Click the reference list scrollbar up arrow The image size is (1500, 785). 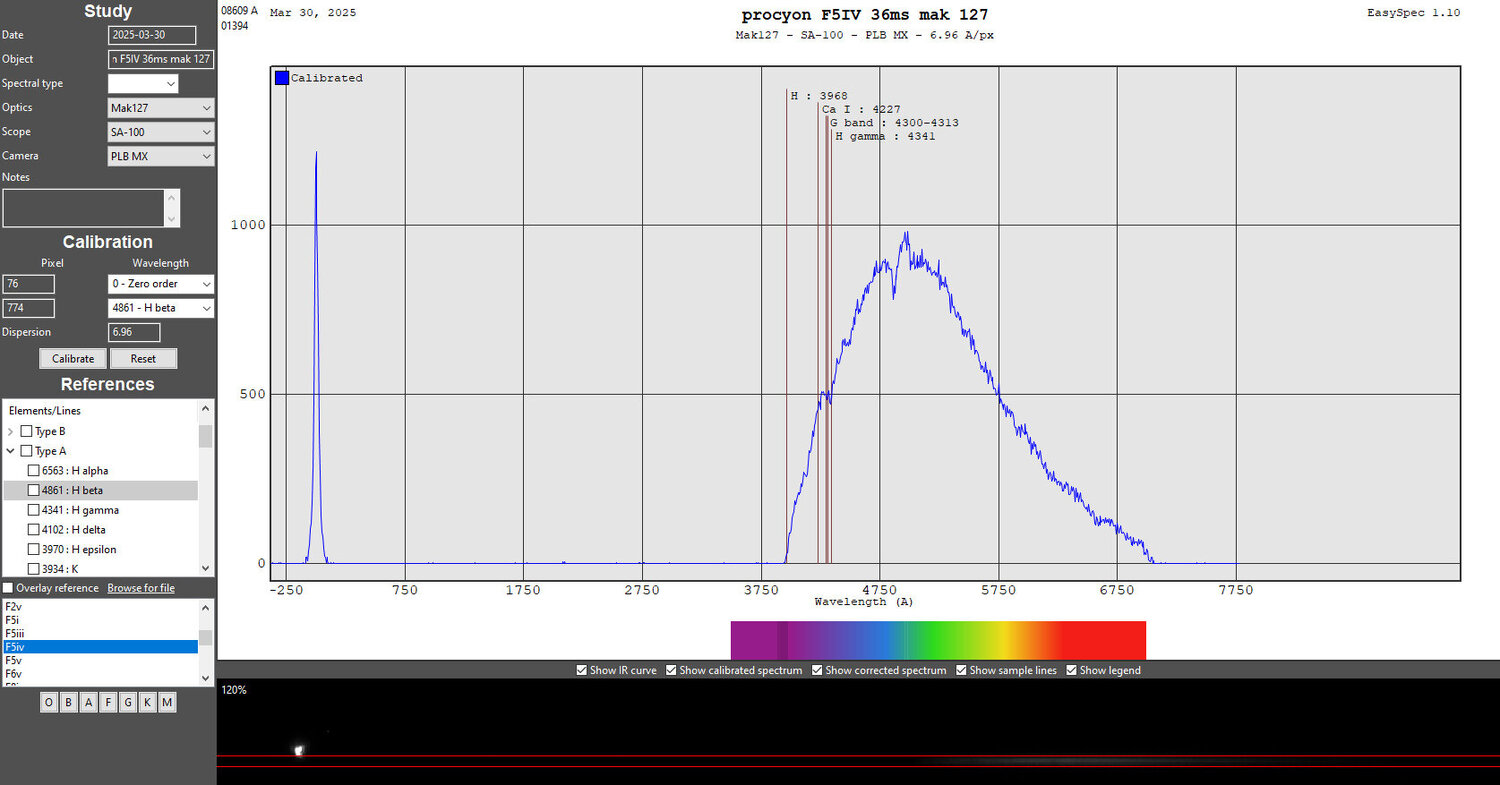pyautogui.click(x=206, y=606)
